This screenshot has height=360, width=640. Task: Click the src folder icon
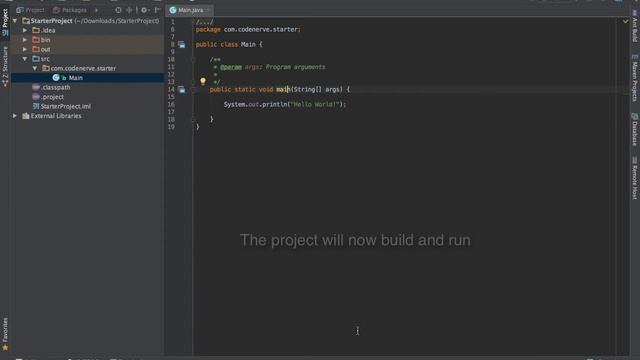click(36, 59)
